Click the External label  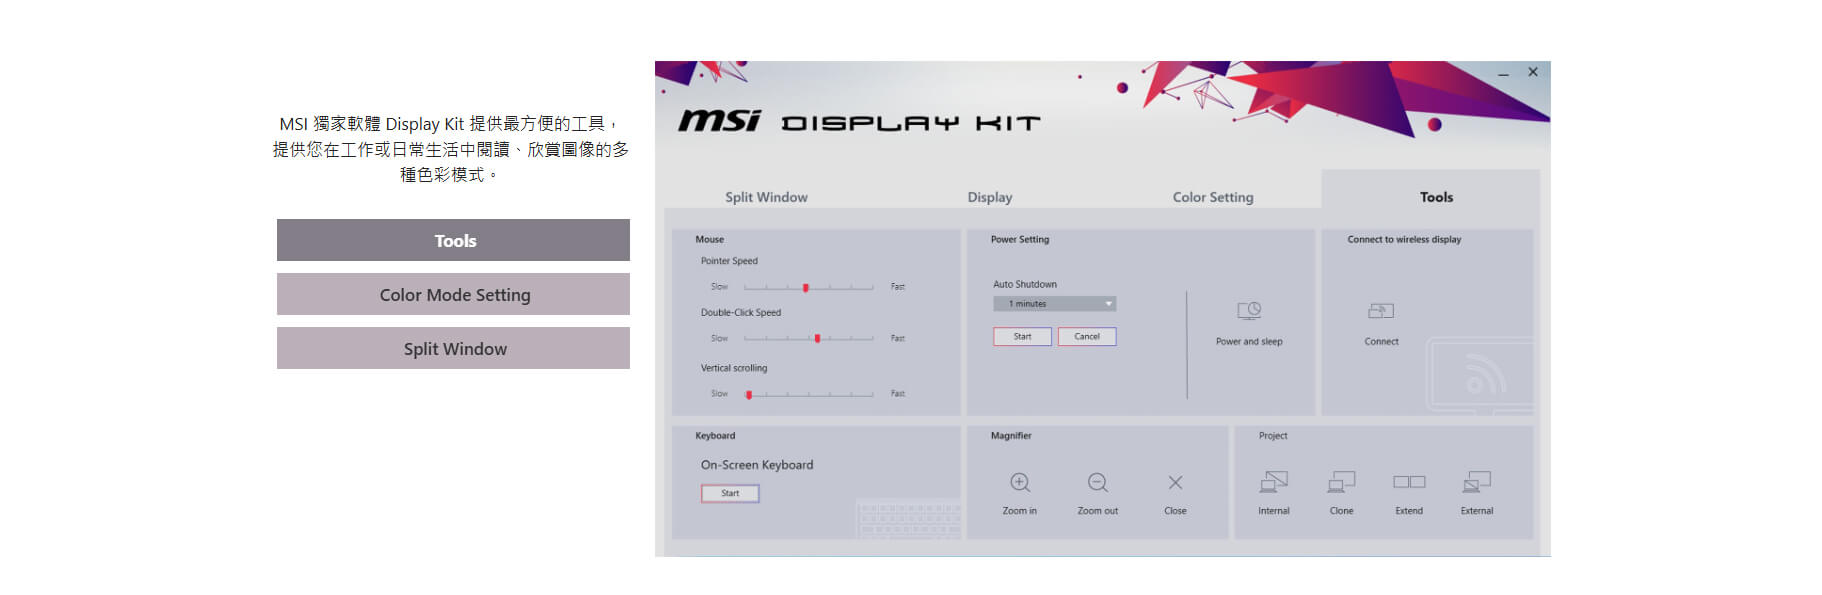click(1477, 511)
